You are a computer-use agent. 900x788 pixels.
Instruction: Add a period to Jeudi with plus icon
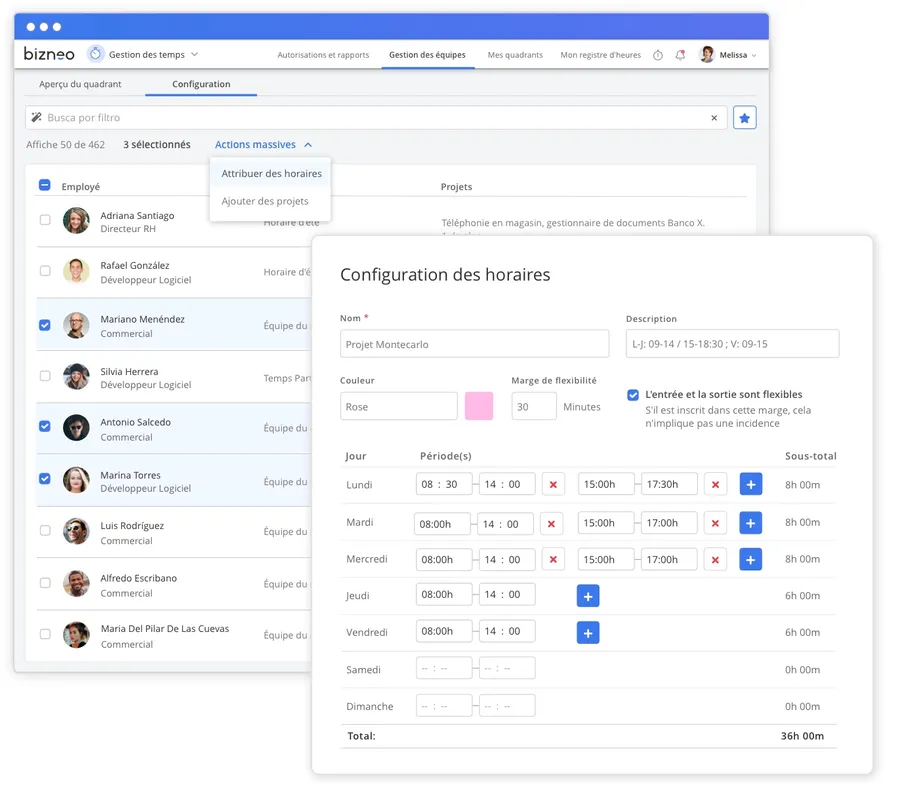(588, 596)
